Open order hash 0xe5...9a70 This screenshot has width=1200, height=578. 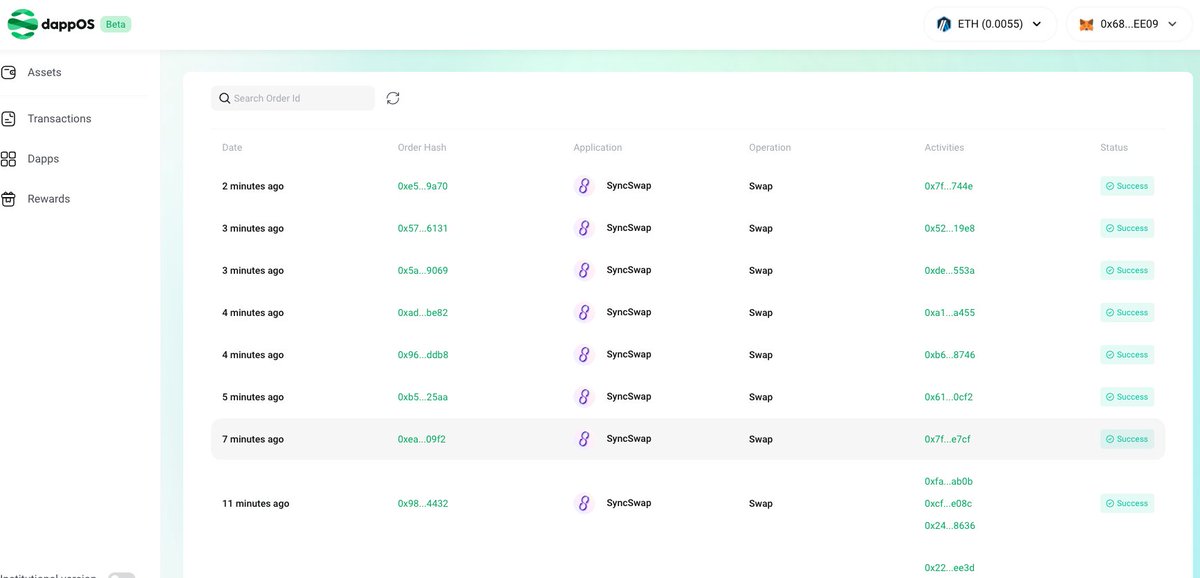423,186
